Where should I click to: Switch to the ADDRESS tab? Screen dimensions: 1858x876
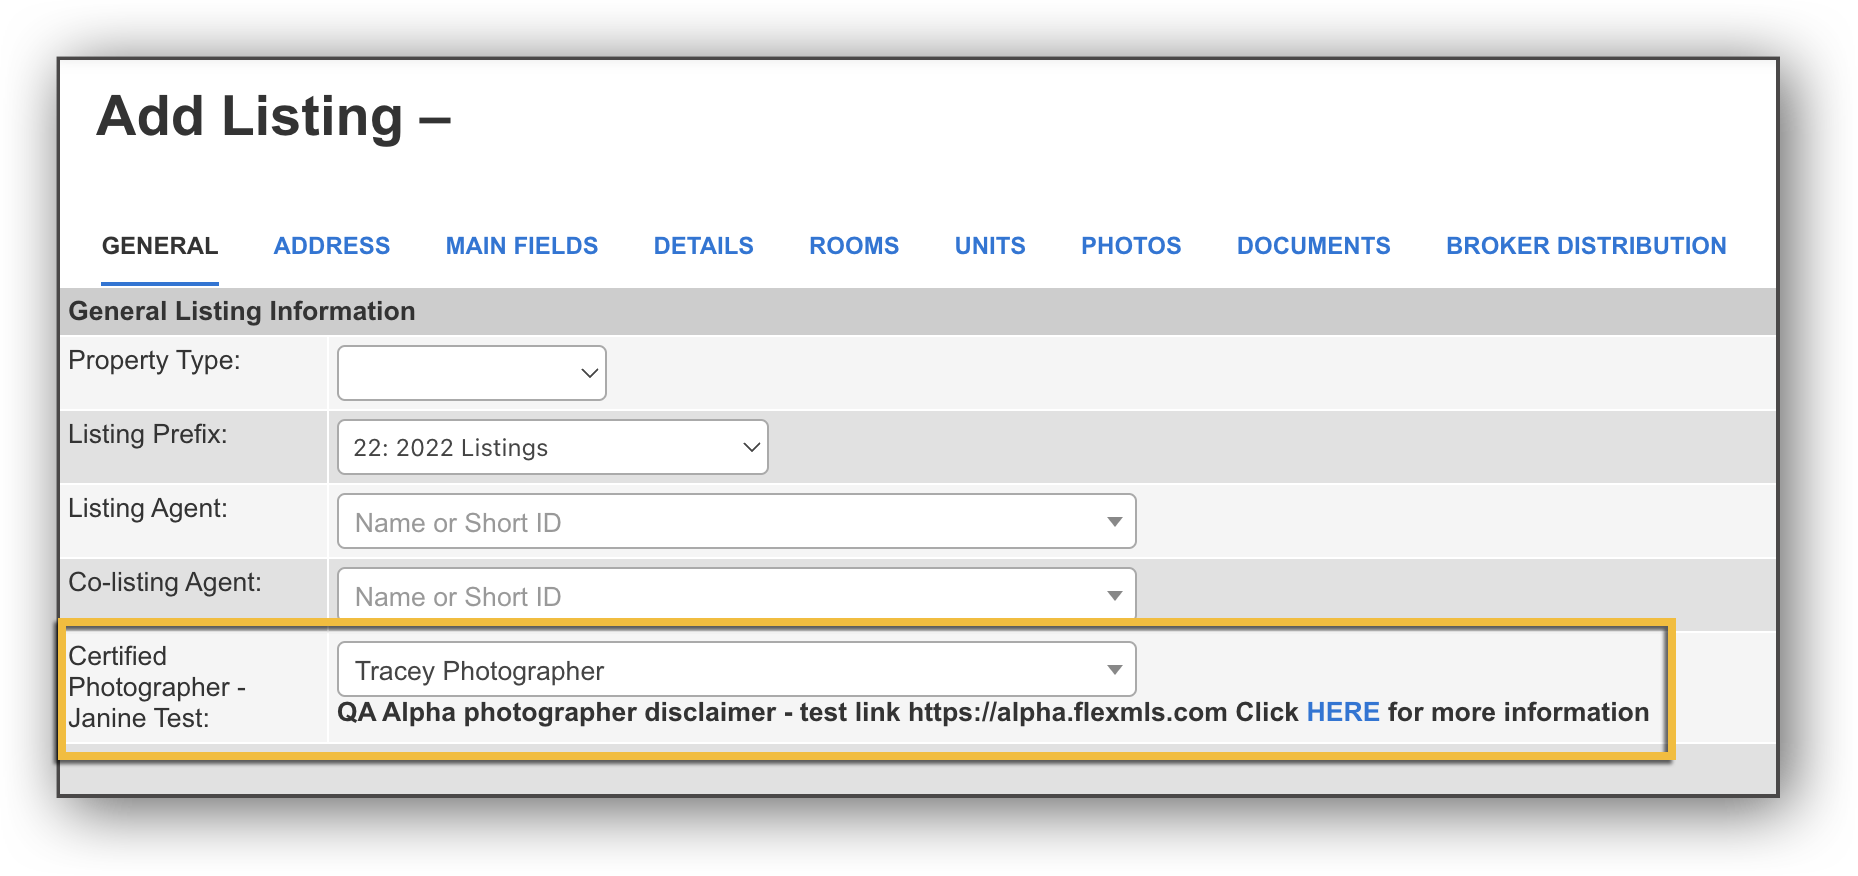pos(332,246)
